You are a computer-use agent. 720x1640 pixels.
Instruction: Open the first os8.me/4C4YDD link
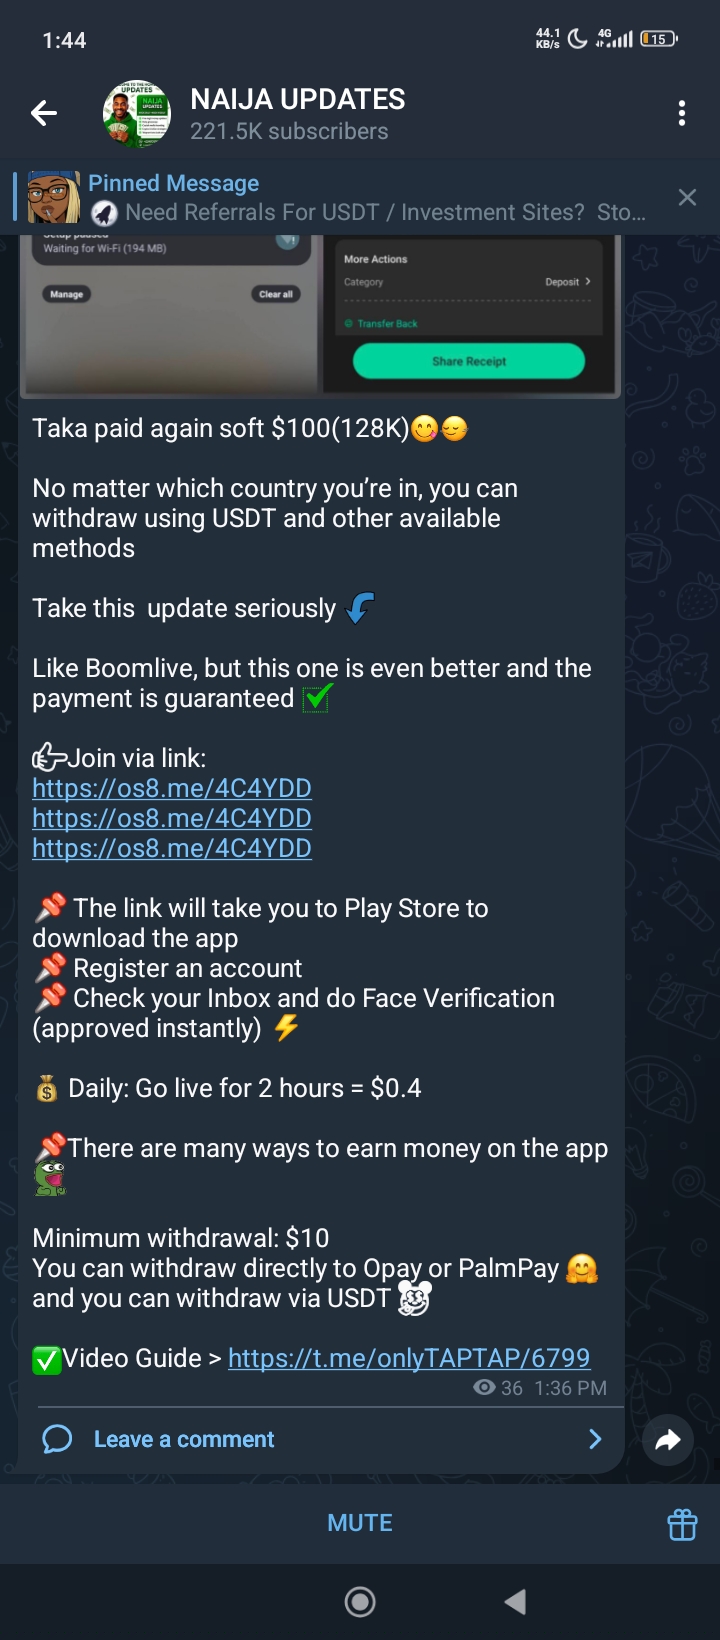pos(172,788)
